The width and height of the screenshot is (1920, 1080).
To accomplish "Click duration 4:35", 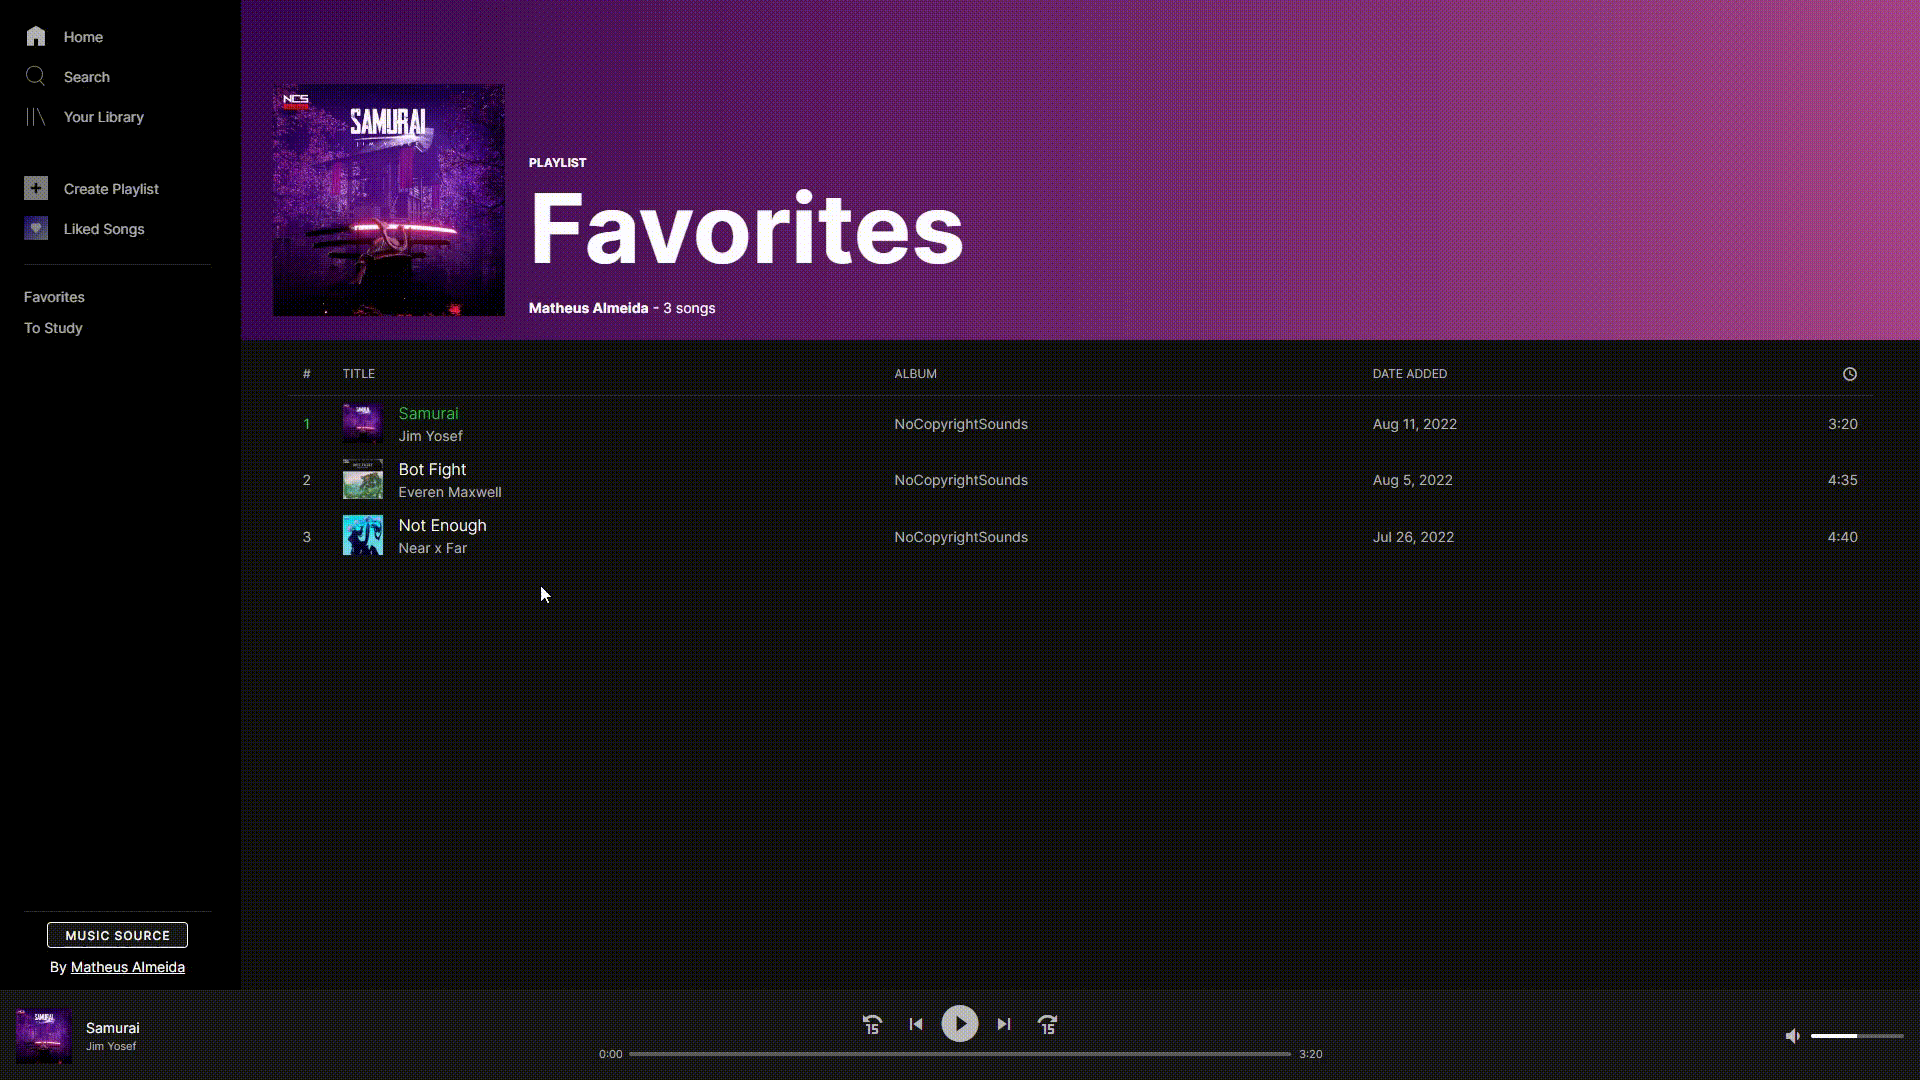I will (1842, 480).
